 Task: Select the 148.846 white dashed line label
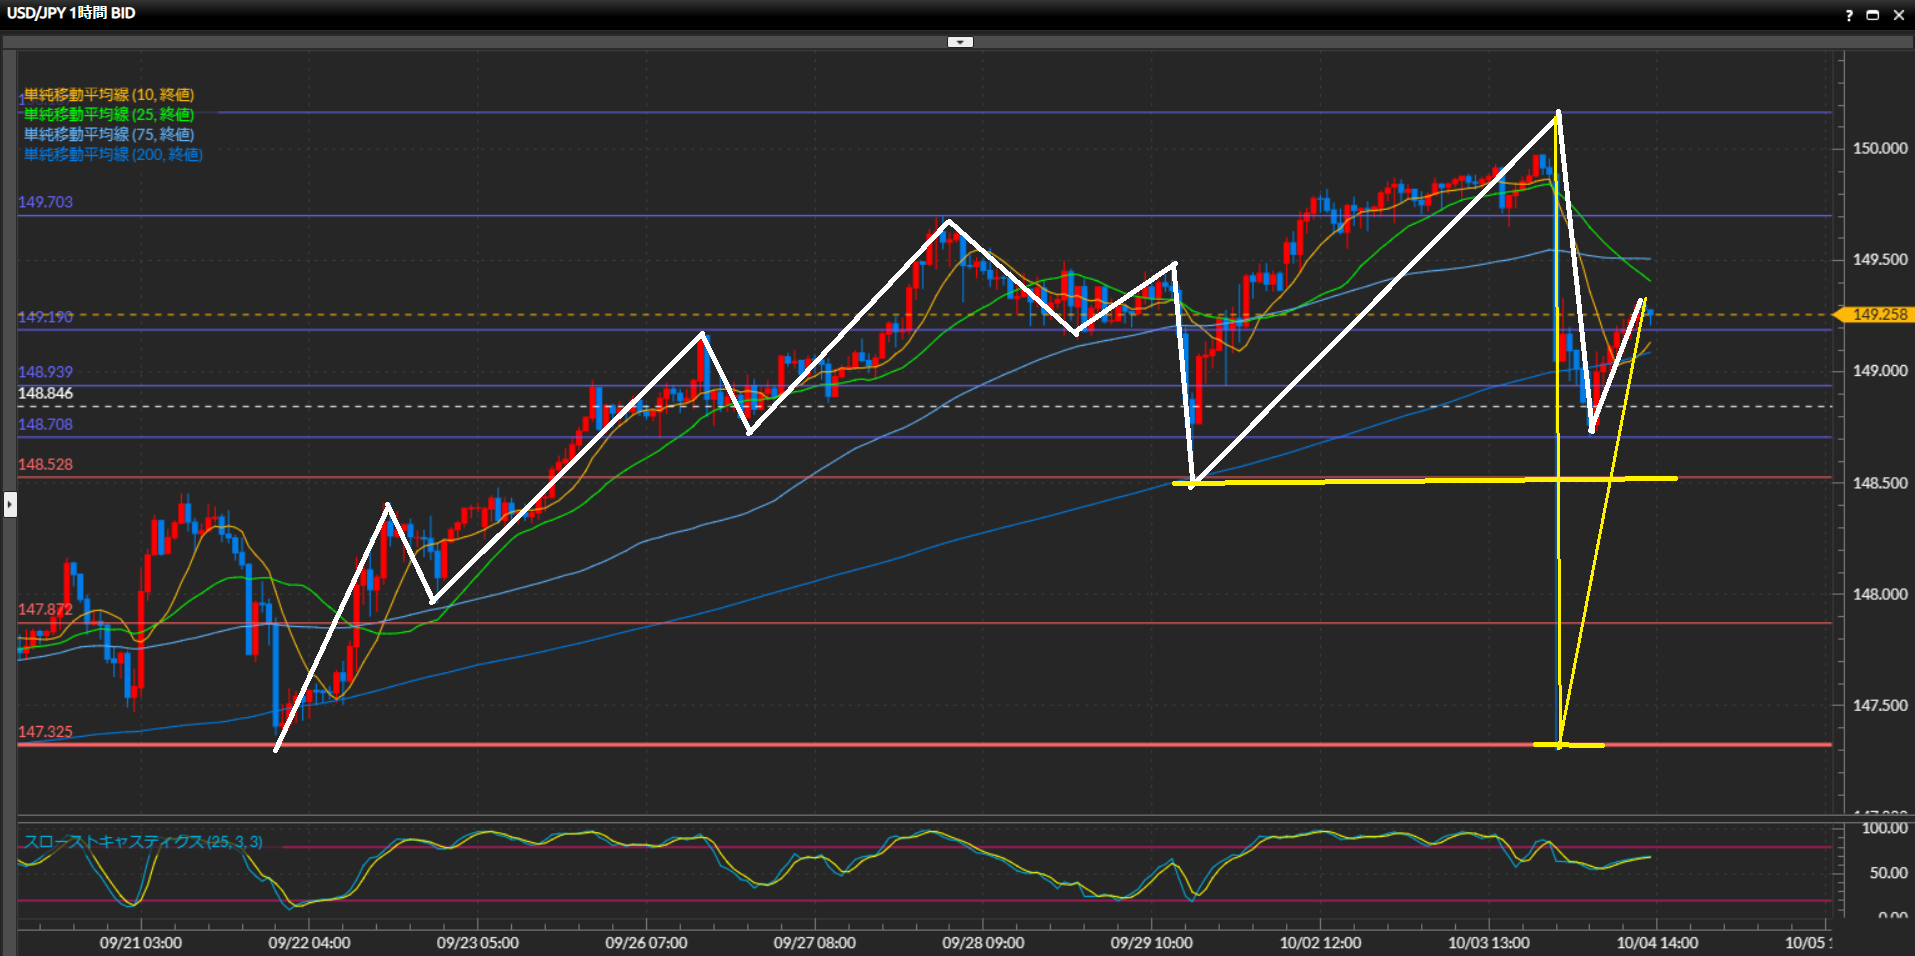[45, 394]
